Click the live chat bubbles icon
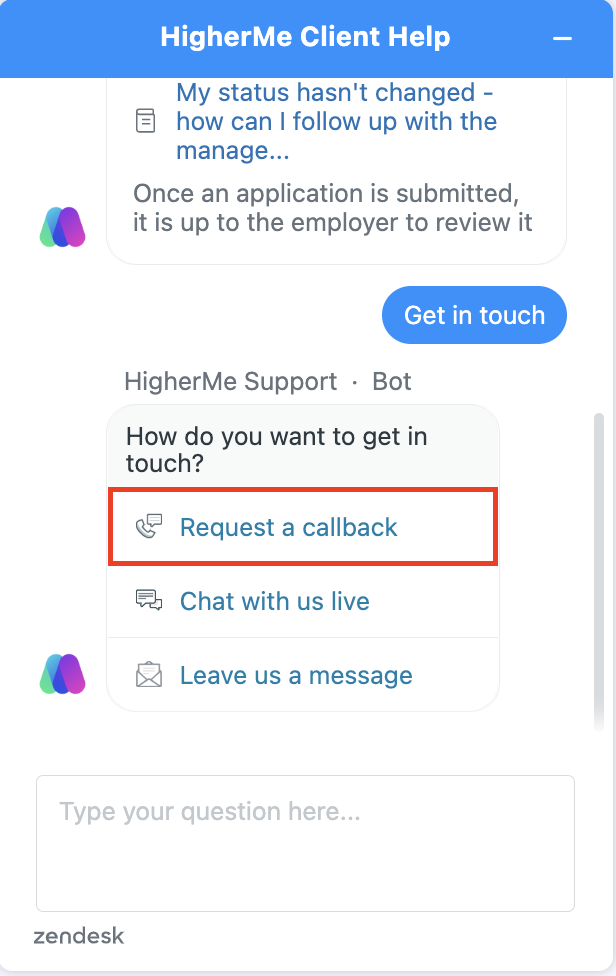Viewport: 616px width, 976px height. pos(148,601)
